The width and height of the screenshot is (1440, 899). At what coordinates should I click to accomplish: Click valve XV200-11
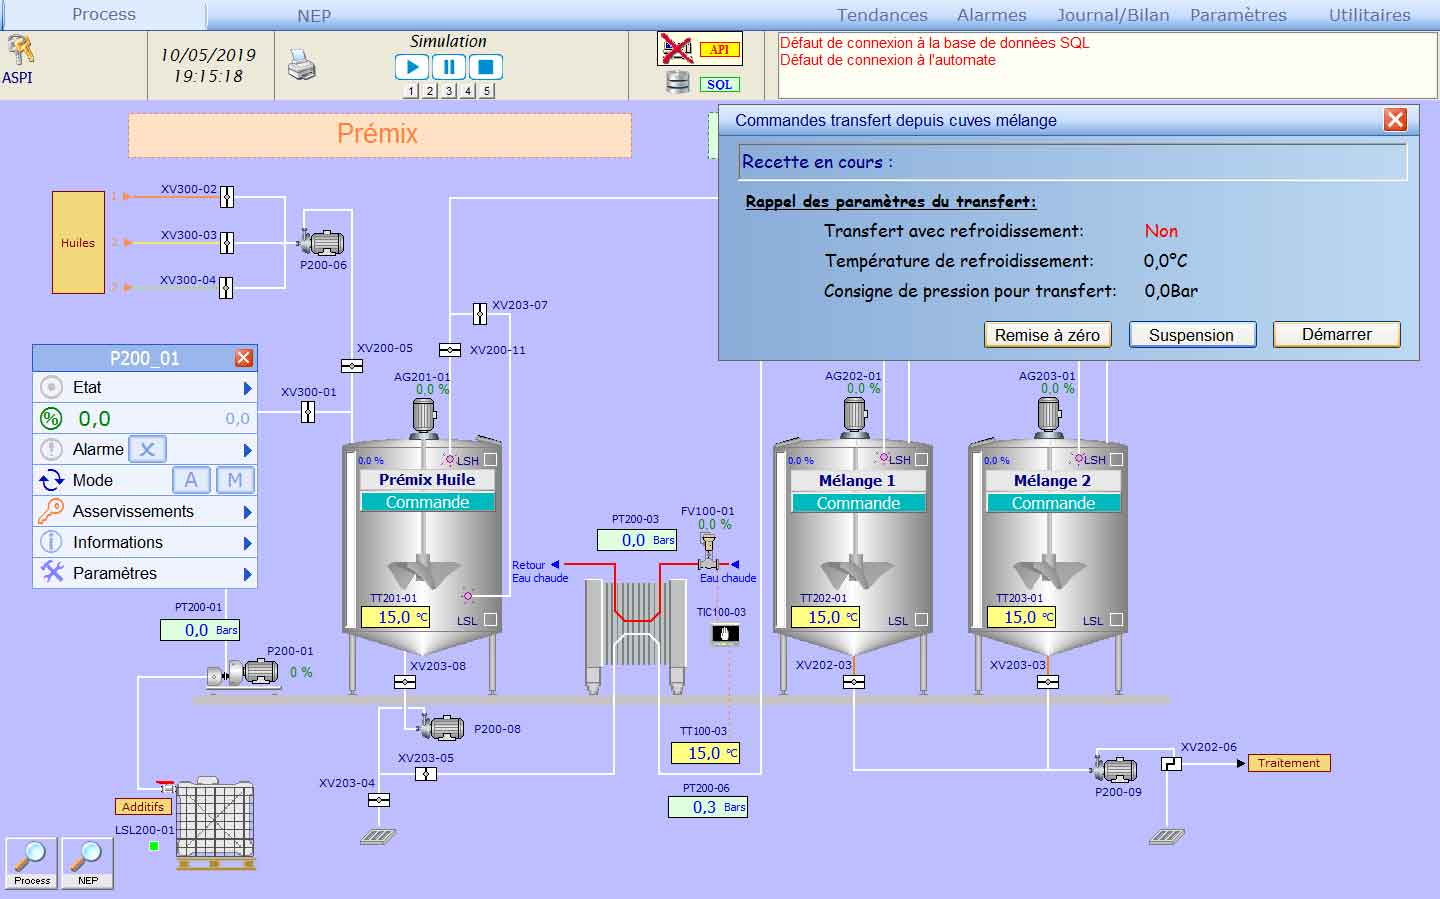pyautogui.click(x=450, y=350)
